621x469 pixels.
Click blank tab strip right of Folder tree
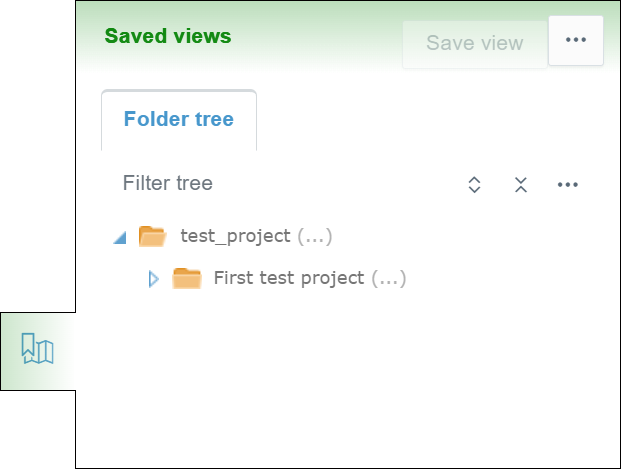tap(430, 120)
